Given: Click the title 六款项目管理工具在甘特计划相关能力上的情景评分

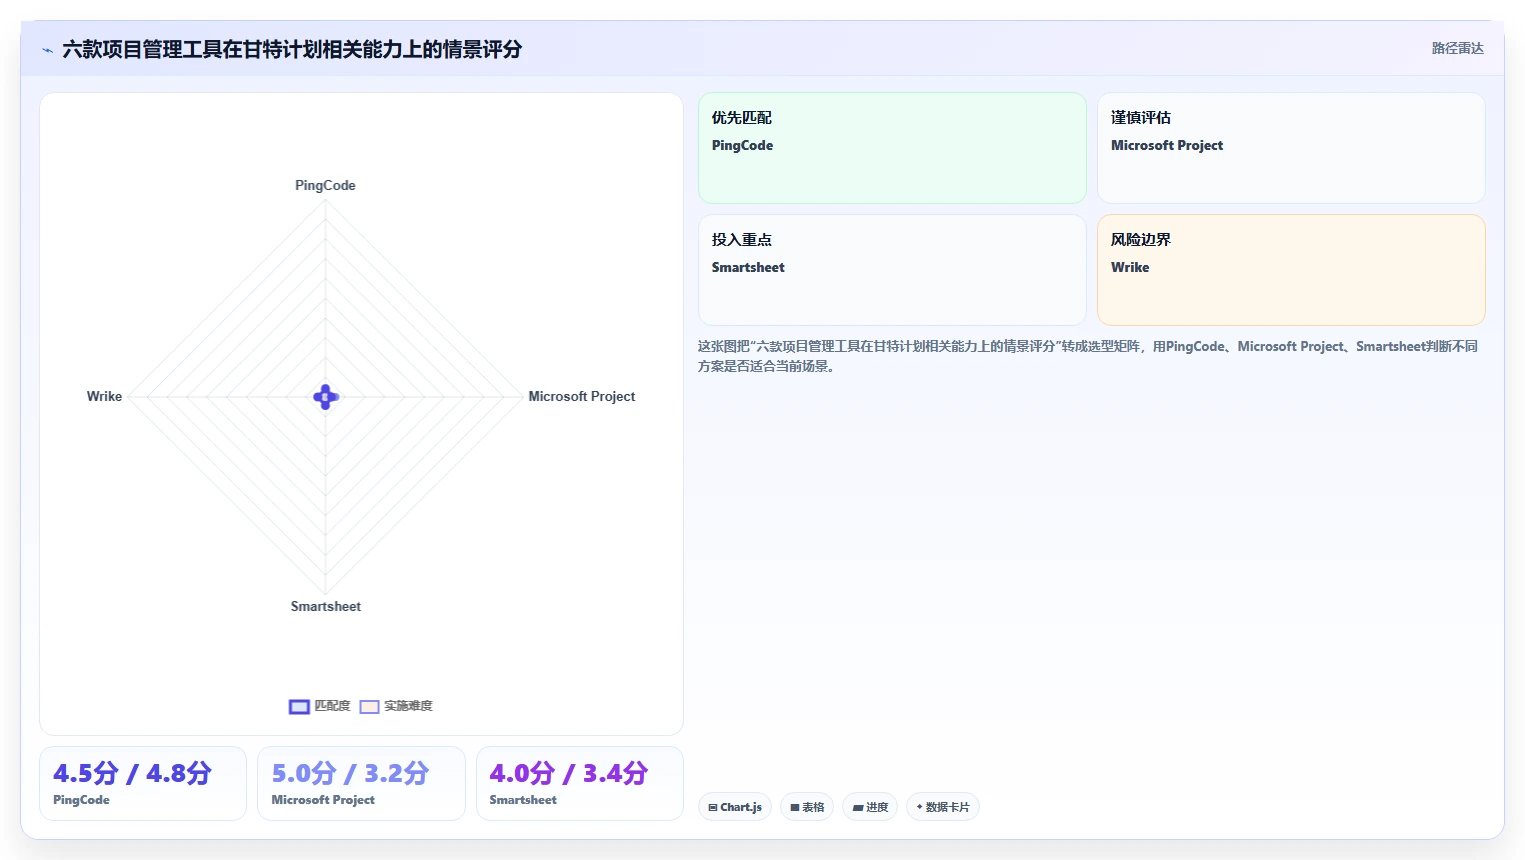Looking at the screenshot, I should click(x=292, y=49).
